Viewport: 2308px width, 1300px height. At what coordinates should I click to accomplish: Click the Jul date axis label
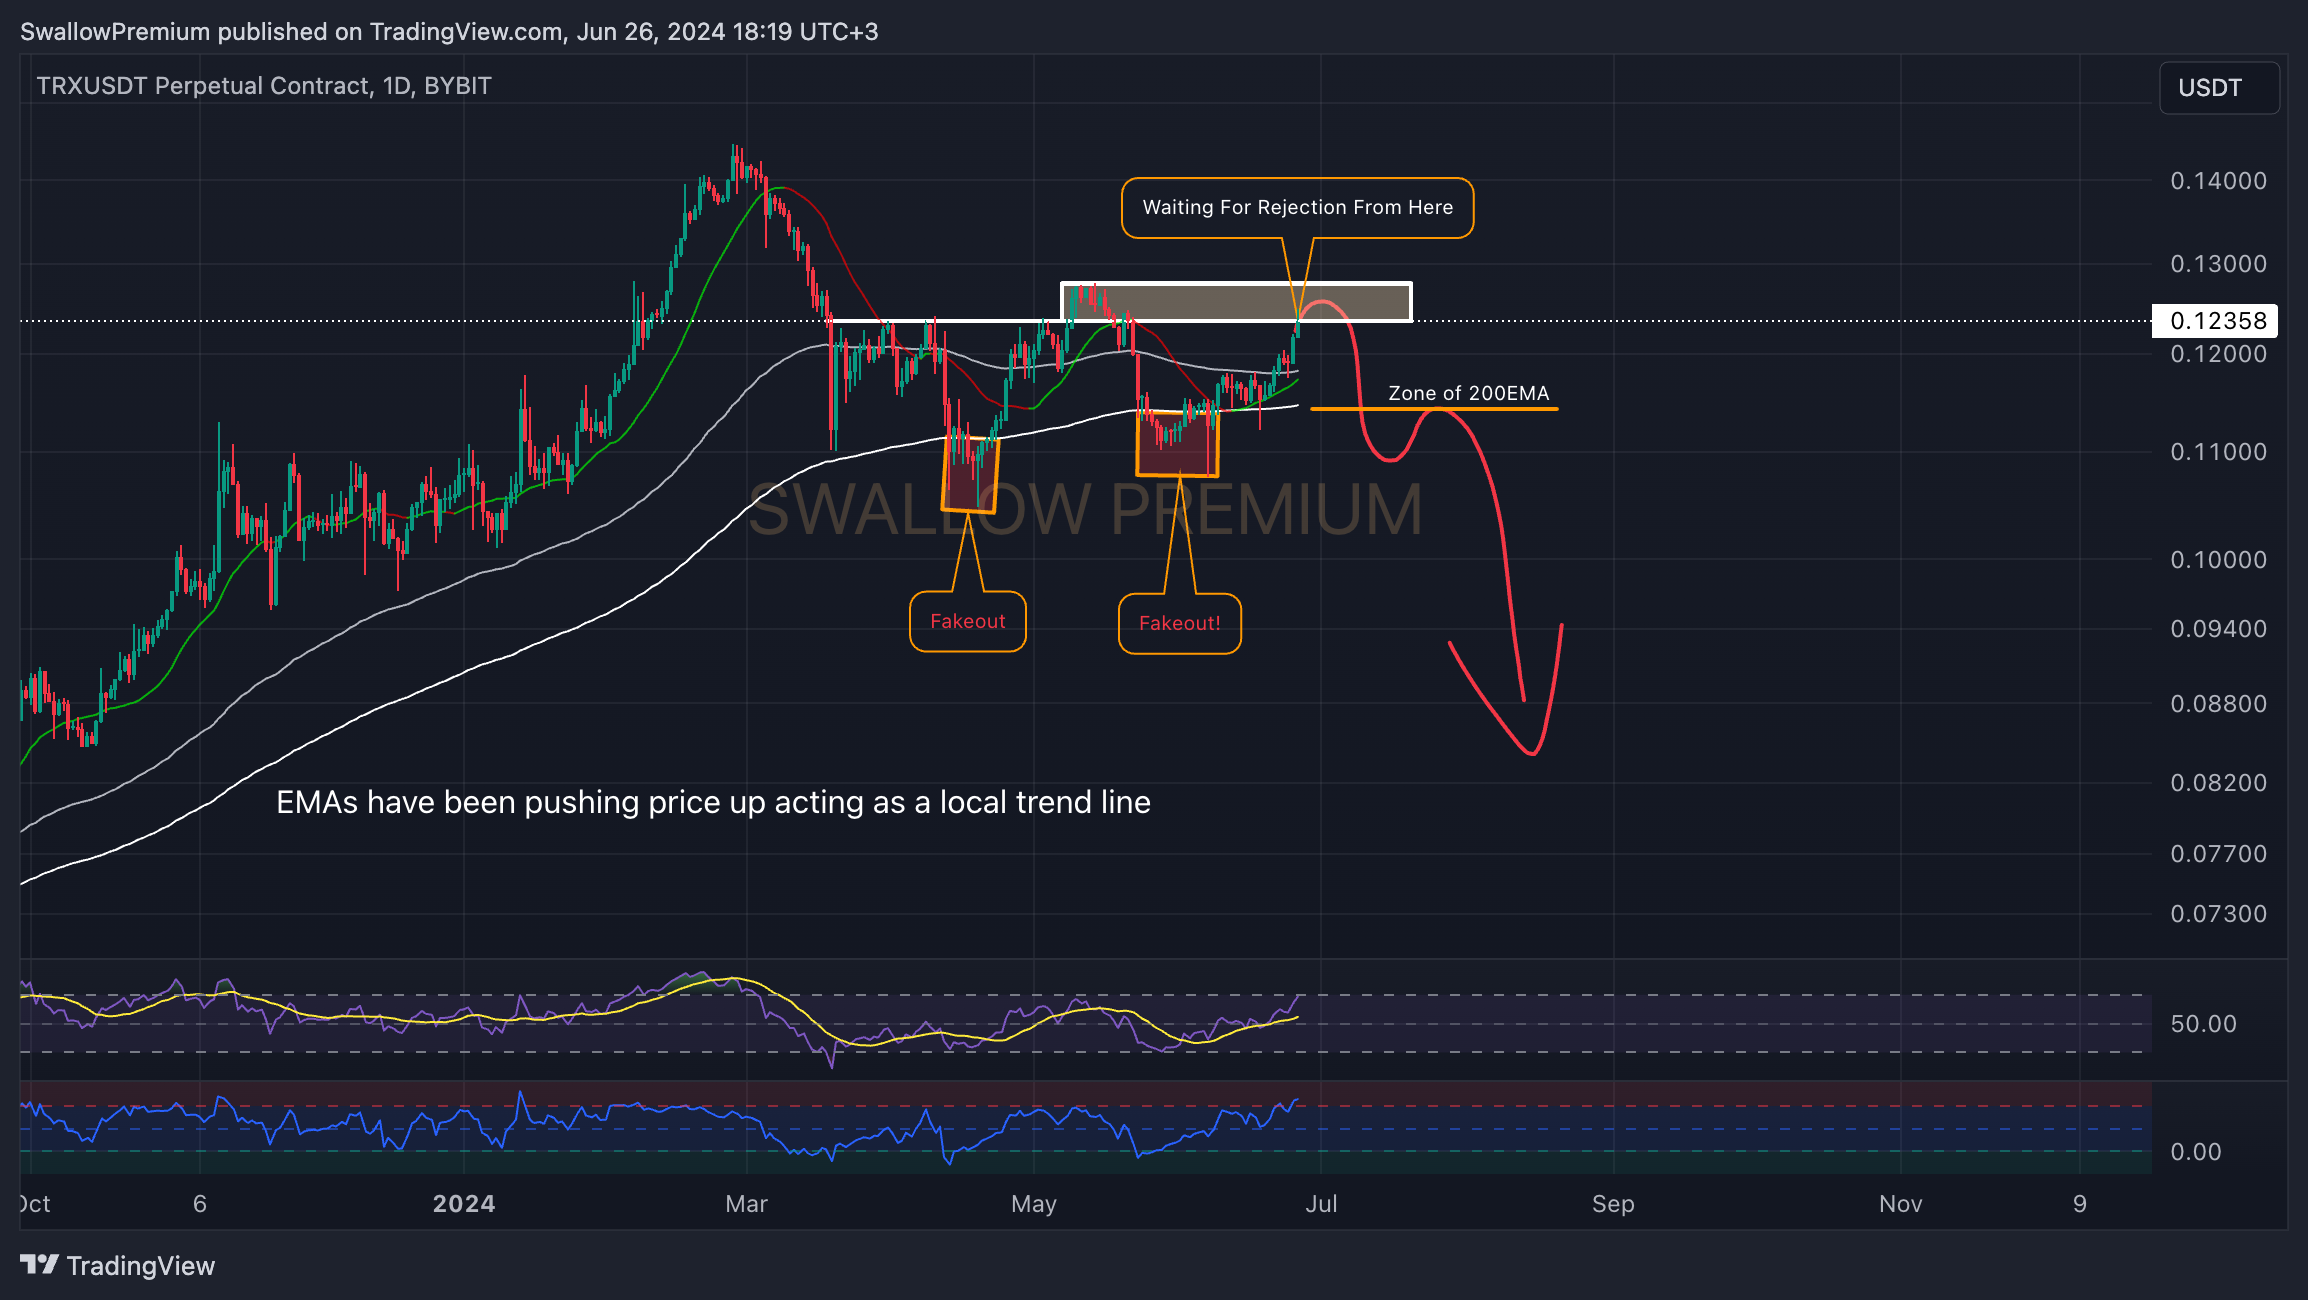point(1321,1204)
